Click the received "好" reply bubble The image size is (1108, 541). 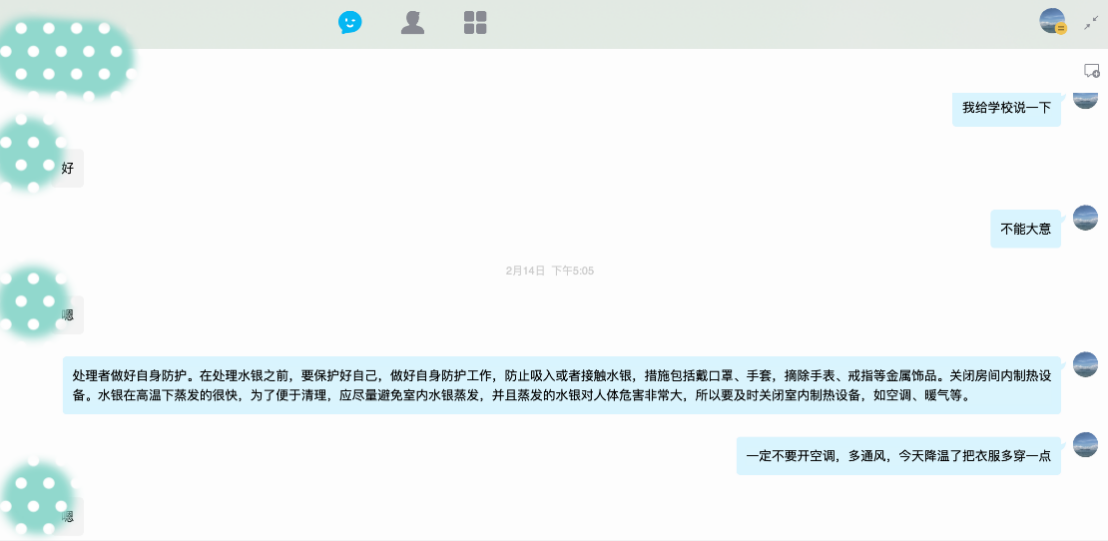pos(69,169)
